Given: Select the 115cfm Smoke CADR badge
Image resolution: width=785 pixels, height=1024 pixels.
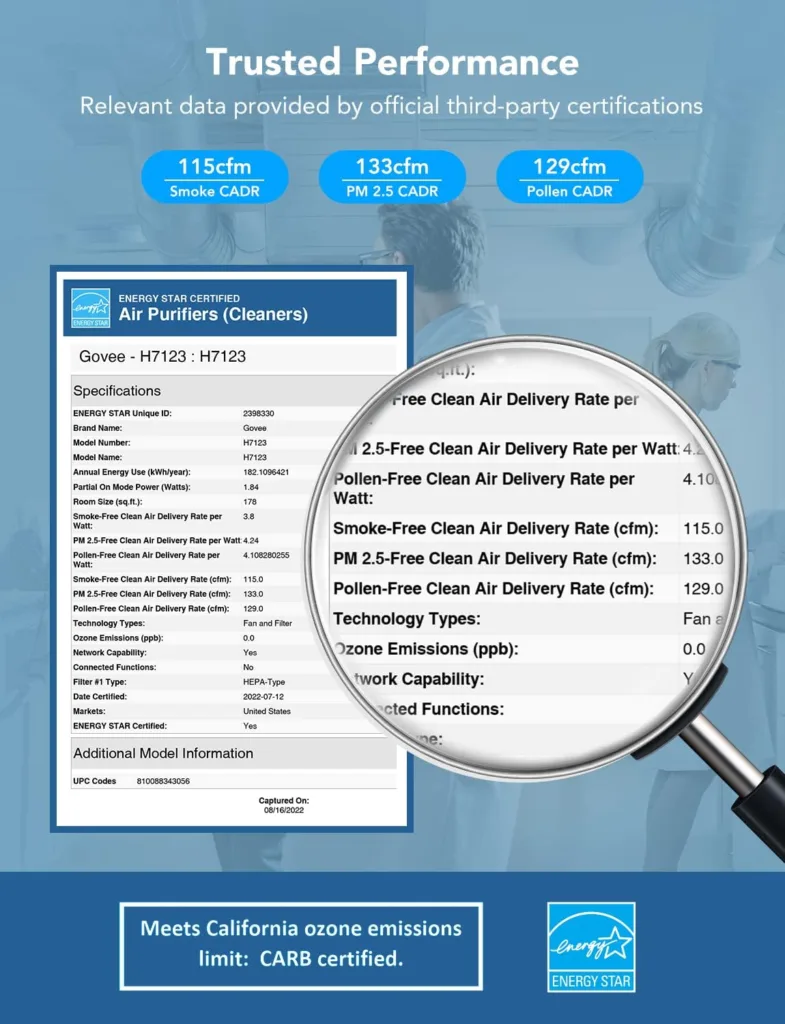Looking at the screenshot, I should (214, 177).
